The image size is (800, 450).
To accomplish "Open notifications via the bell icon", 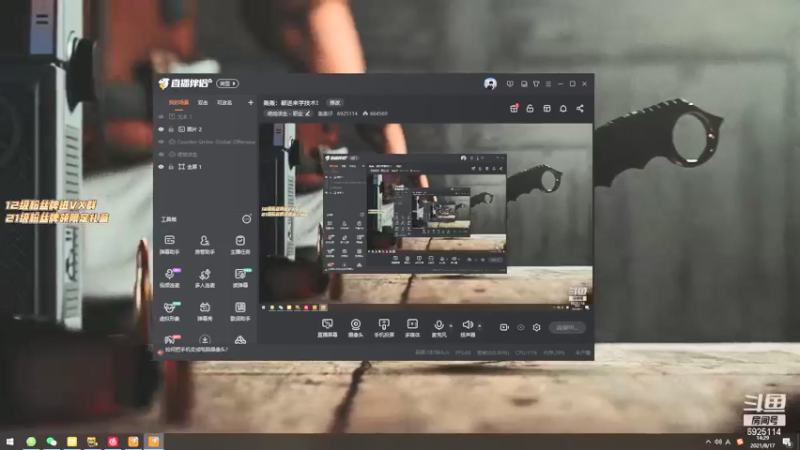I will (563, 108).
